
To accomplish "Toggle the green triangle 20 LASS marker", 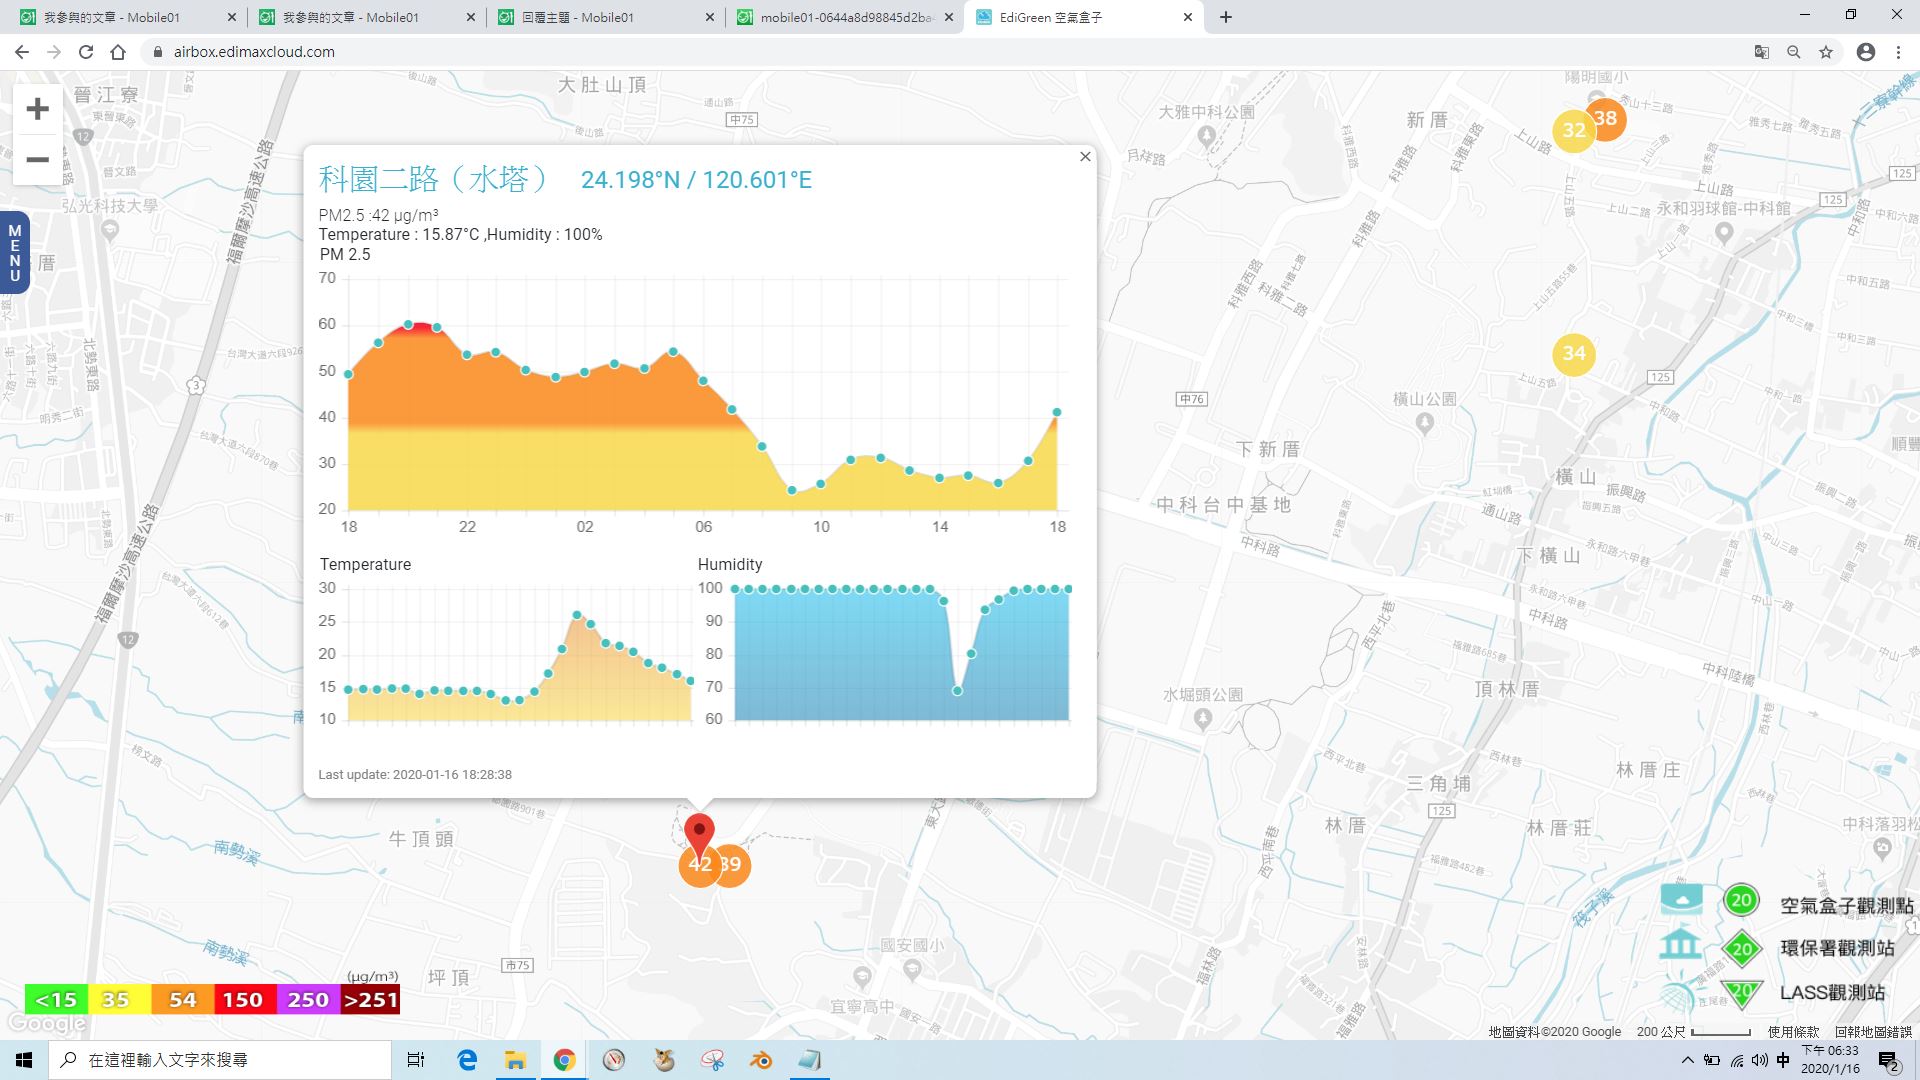I will pos(1742,993).
